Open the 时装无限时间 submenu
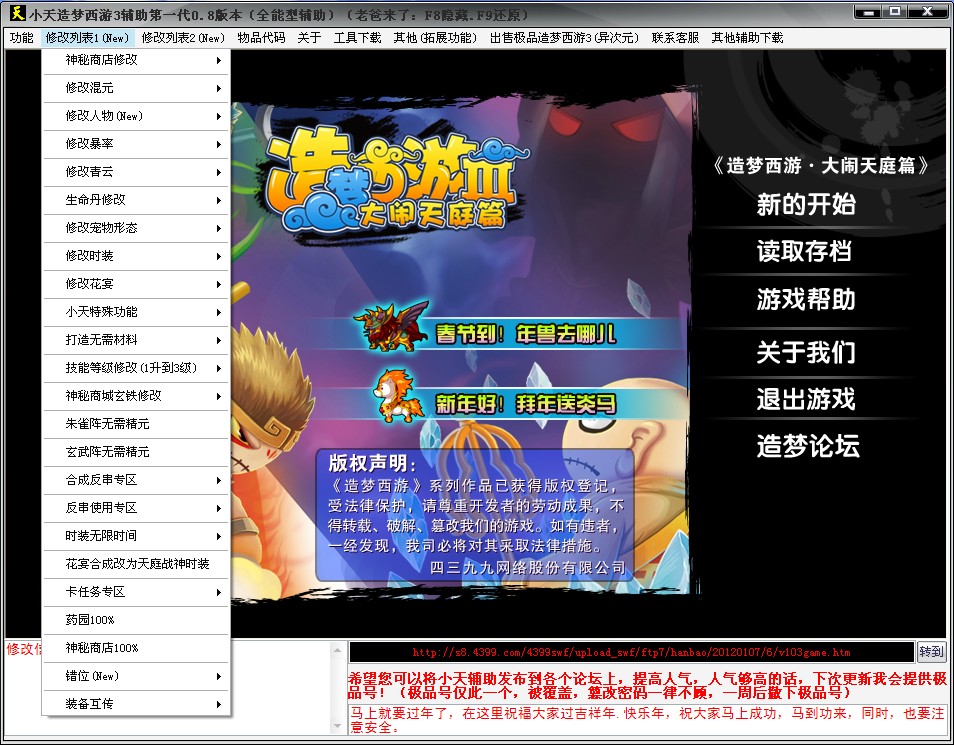The image size is (954, 745). [136, 536]
